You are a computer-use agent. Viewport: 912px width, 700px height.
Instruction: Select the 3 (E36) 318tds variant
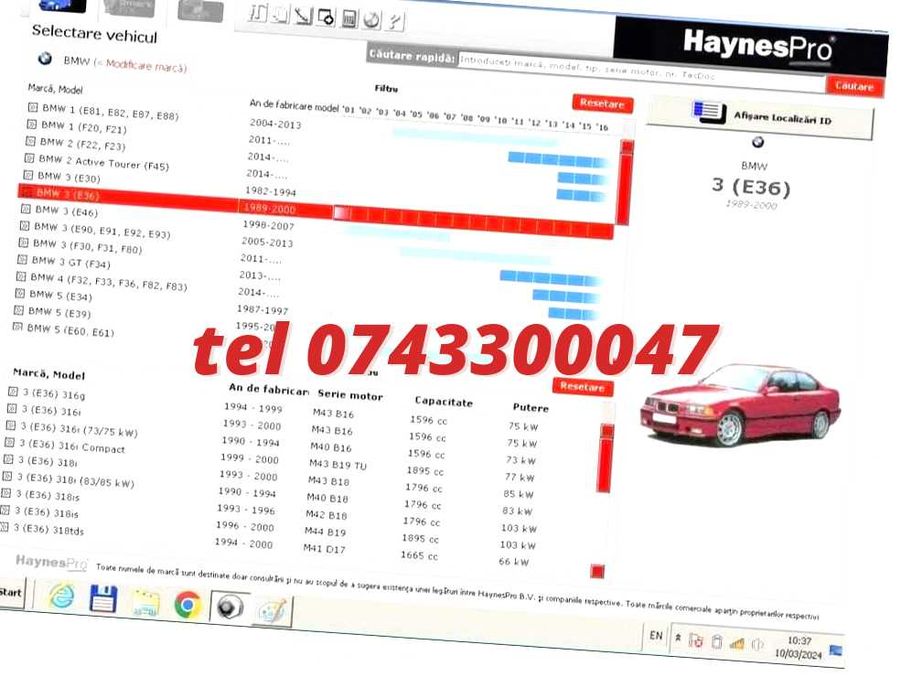click(x=48, y=529)
